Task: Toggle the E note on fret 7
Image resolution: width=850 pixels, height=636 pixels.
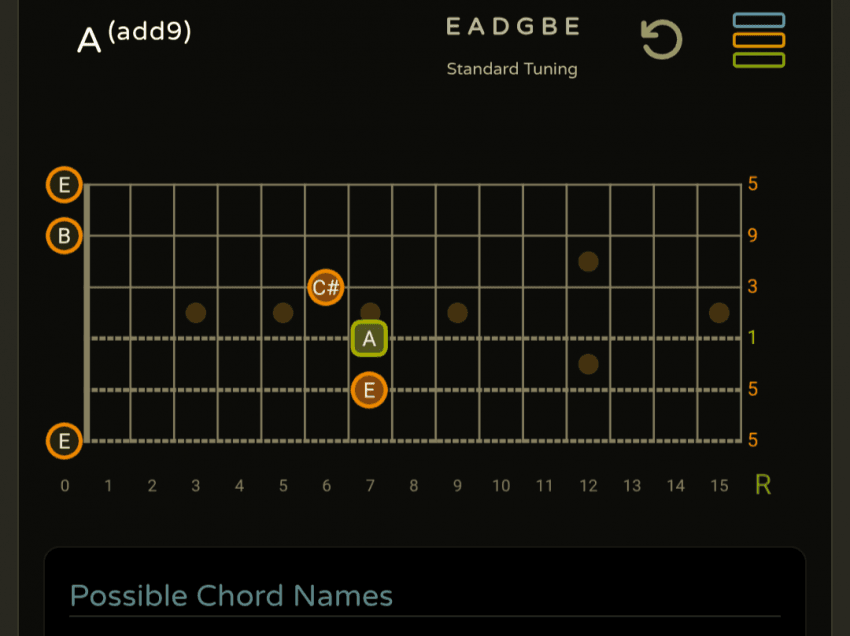Action: click(369, 390)
